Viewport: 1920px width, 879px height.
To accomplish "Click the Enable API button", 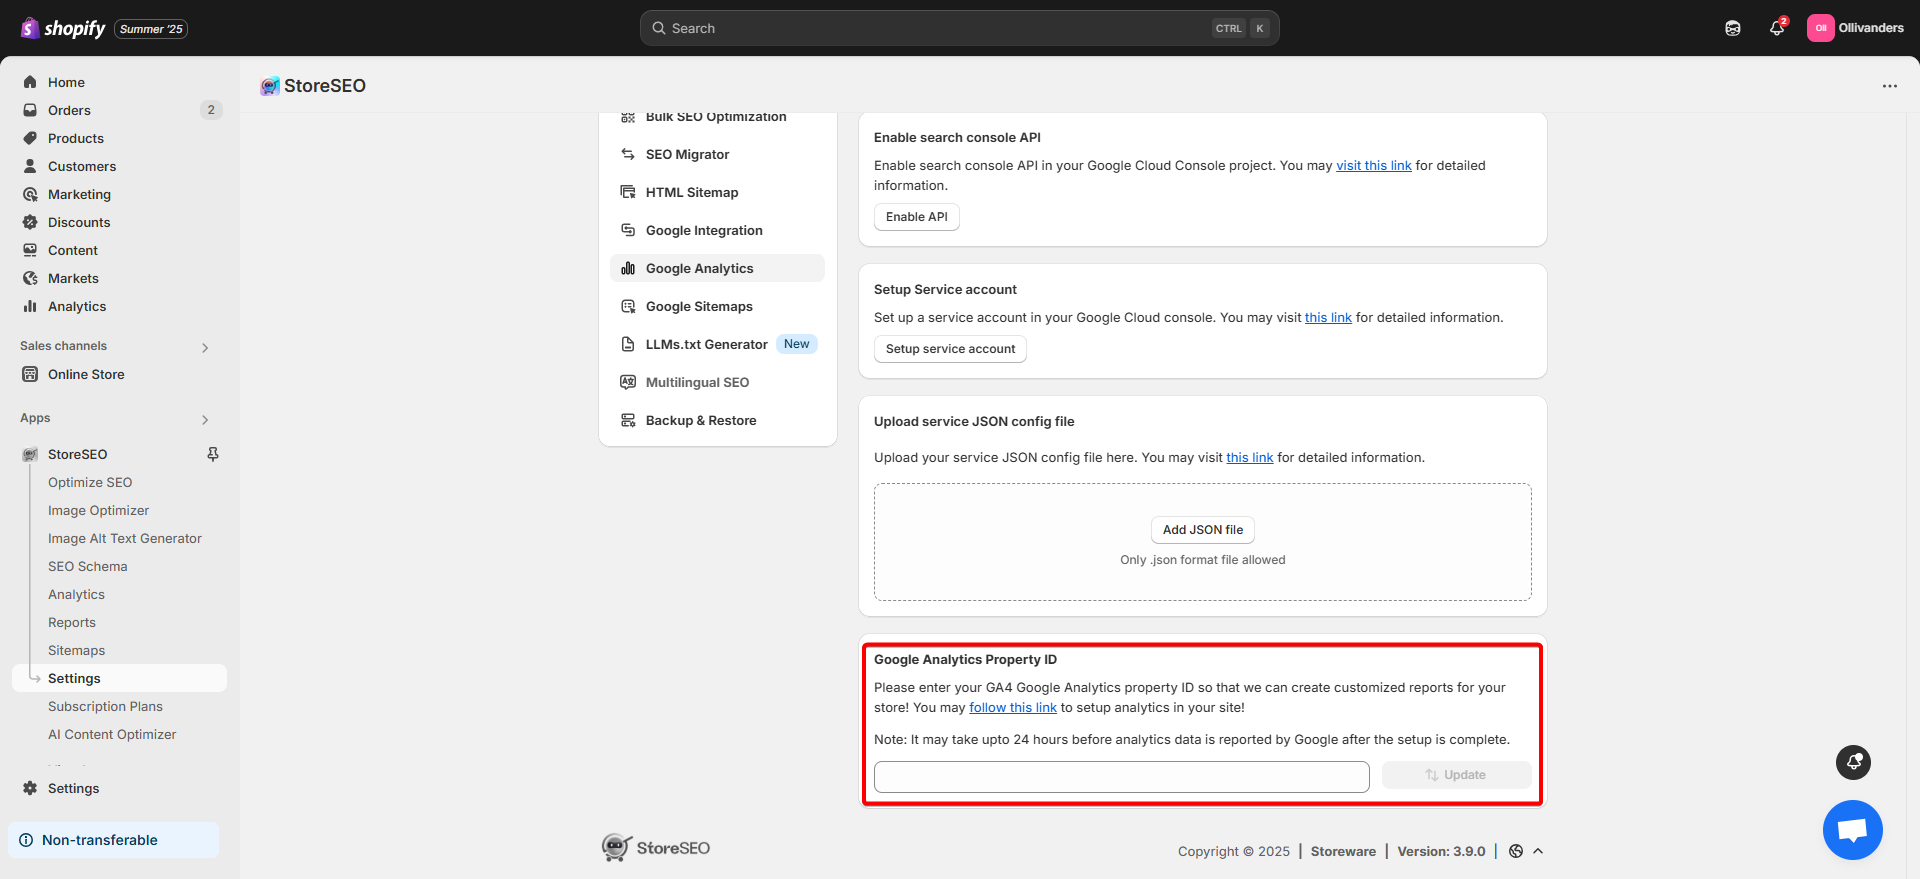I will 917,217.
